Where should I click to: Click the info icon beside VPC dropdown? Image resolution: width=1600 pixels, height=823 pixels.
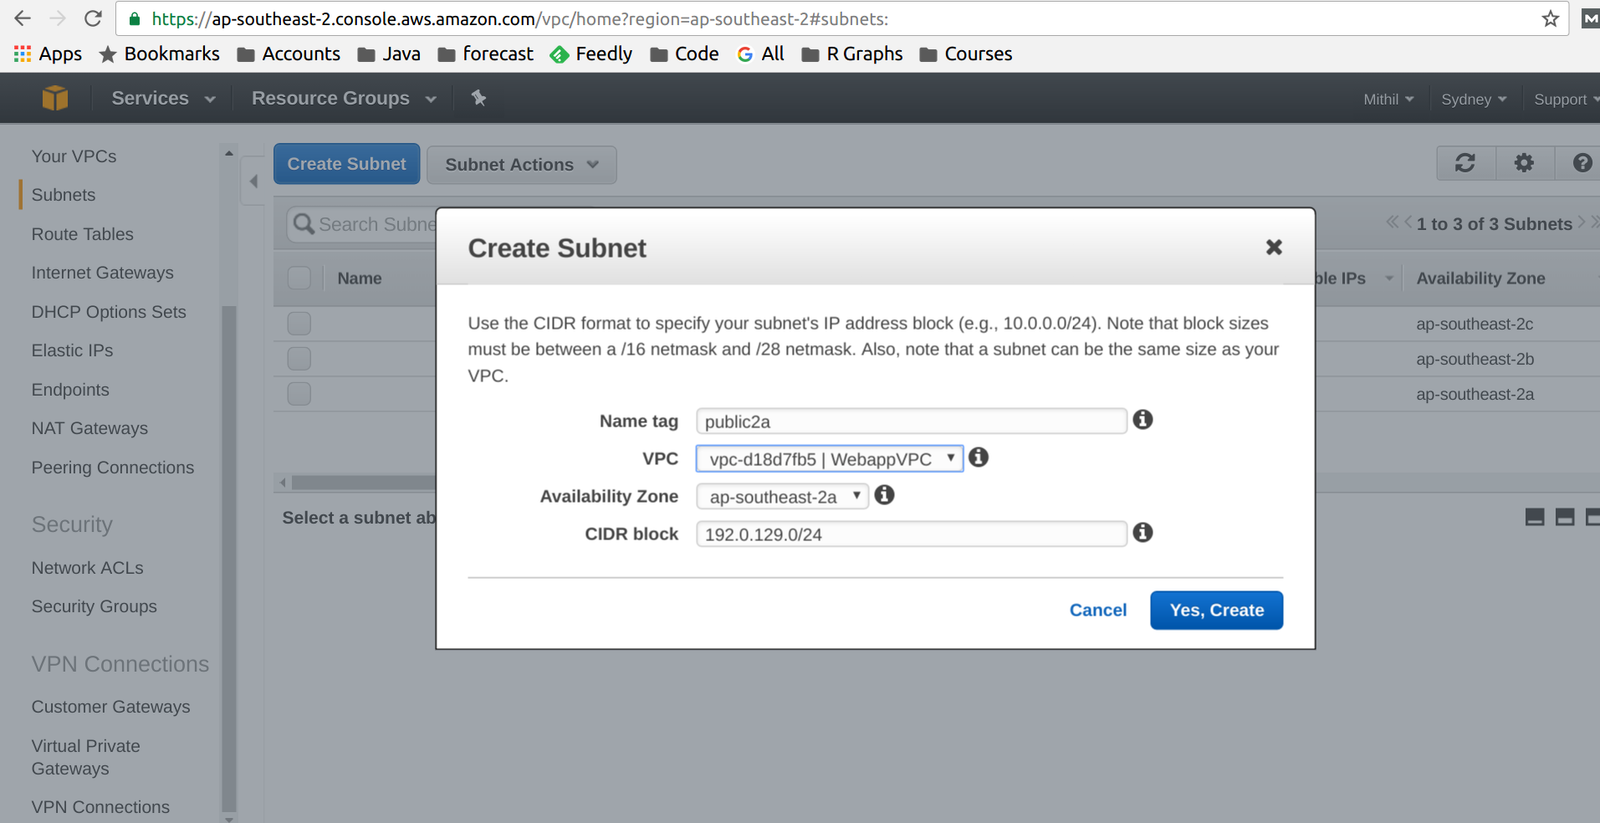click(979, 457)
